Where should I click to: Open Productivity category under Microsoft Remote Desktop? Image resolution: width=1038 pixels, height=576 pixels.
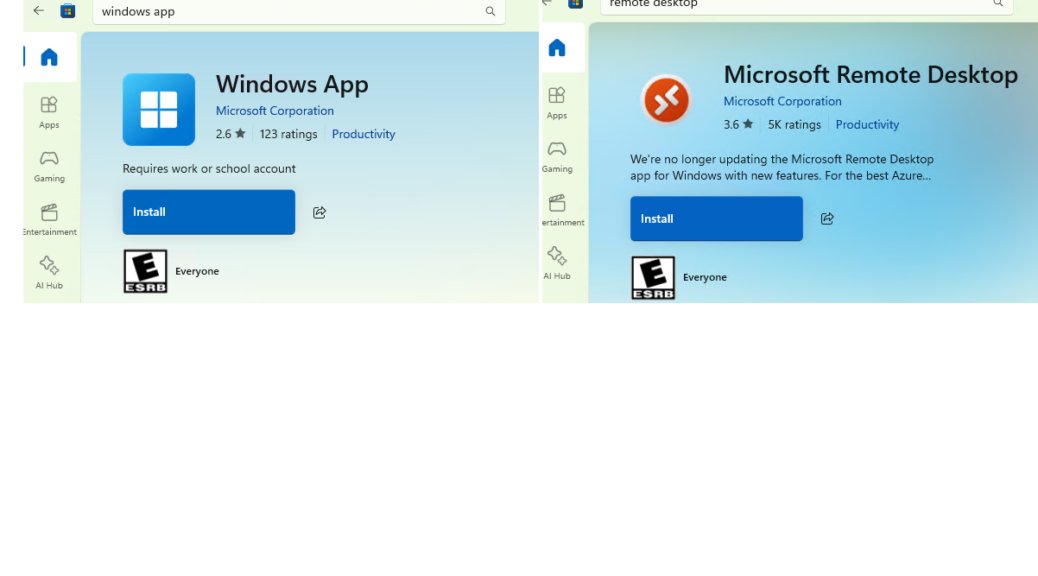pyautogui.click(x=867, y=124)
